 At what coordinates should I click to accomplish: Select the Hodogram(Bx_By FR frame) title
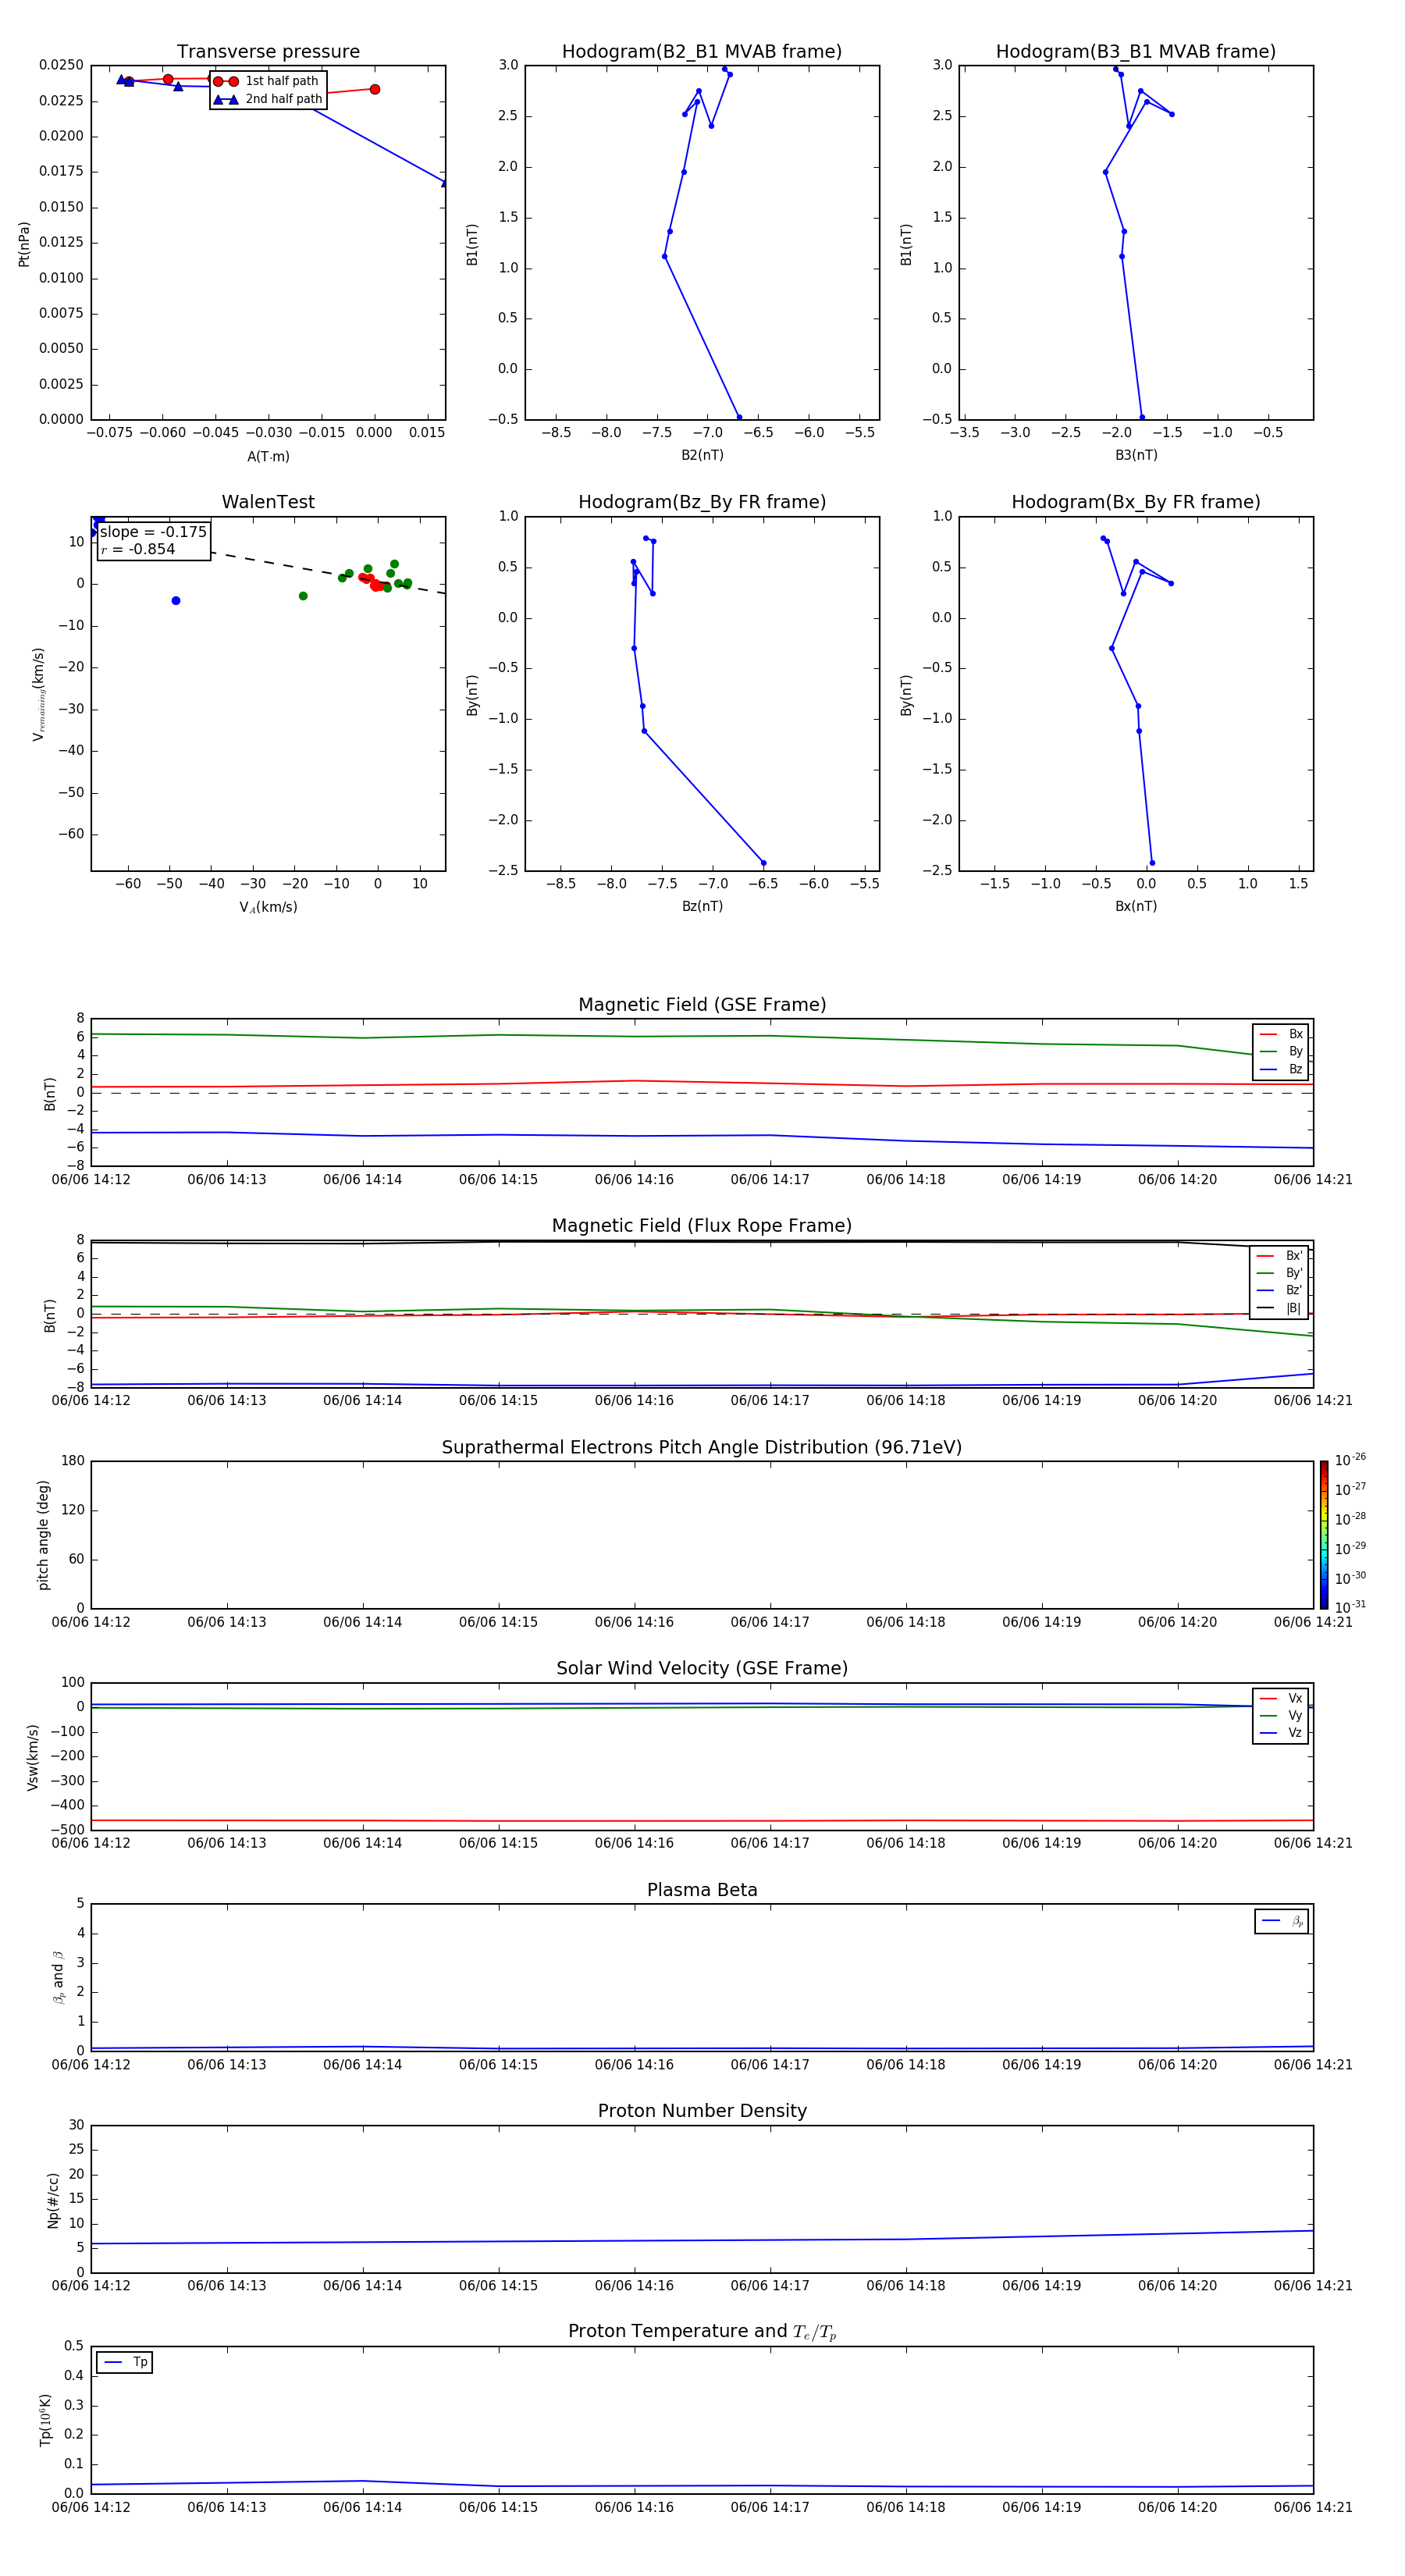tap(1136, 502)
